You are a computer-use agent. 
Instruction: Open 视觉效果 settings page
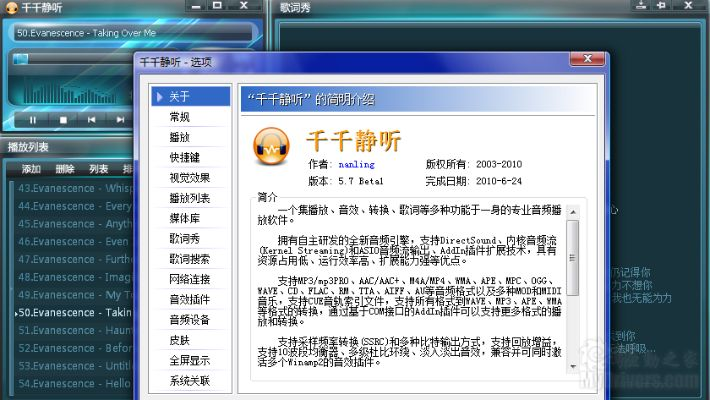[187, 178]
